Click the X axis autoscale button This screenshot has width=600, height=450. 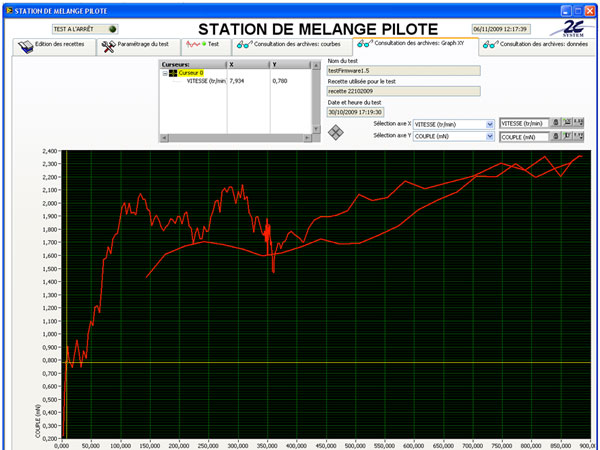tap(568, 122)
